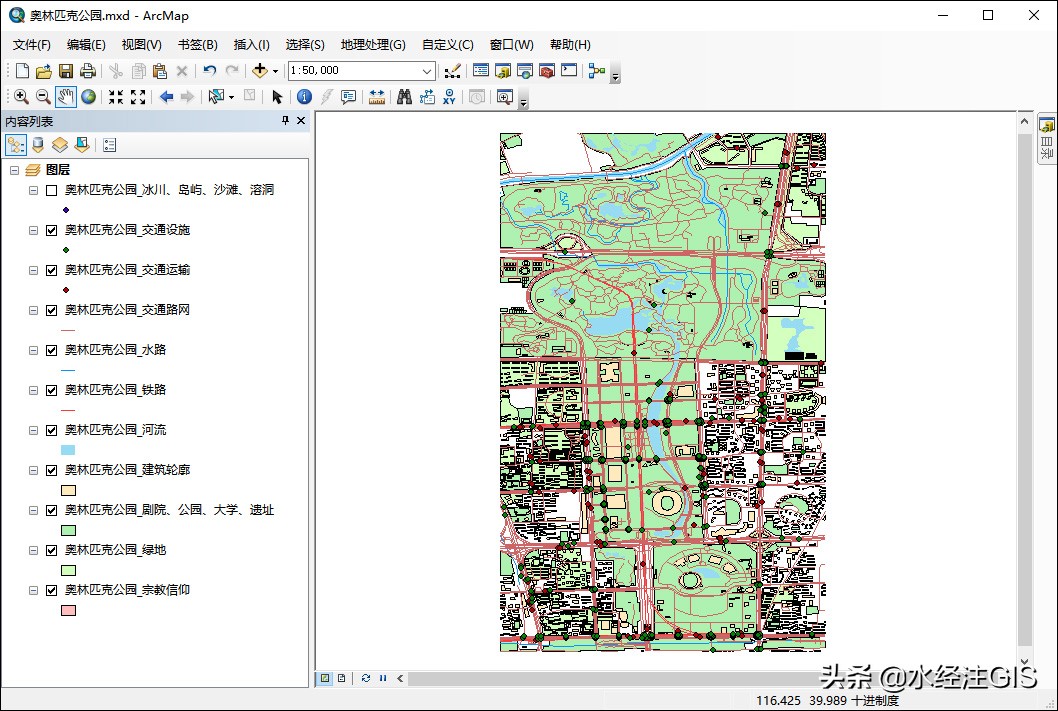Open the Find binoculars tool

click(404, 97)
